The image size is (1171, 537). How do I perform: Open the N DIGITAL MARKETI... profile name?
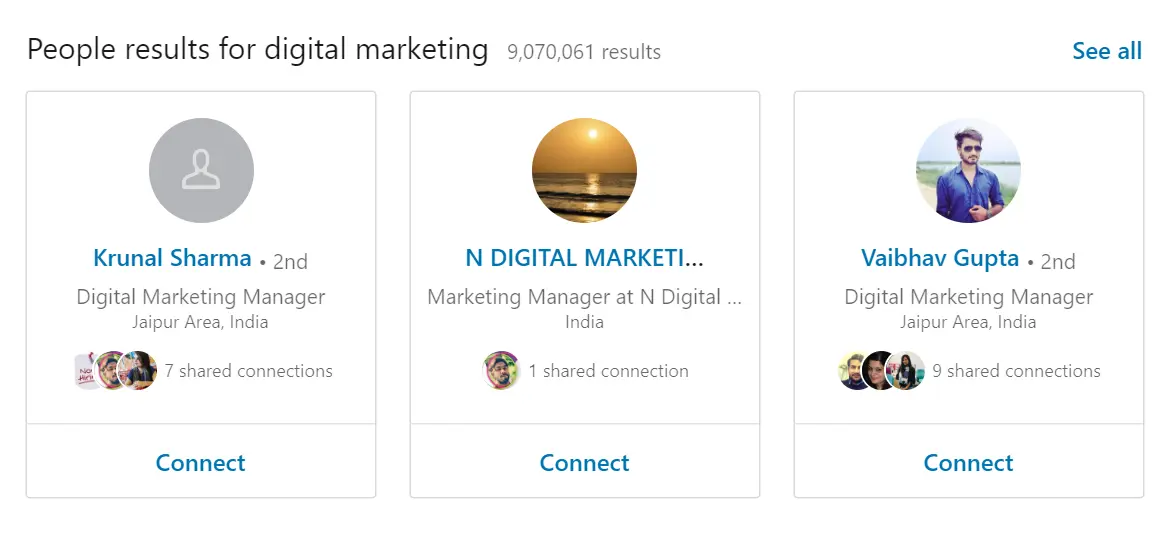pyautogui.click(x=584, y=258)
